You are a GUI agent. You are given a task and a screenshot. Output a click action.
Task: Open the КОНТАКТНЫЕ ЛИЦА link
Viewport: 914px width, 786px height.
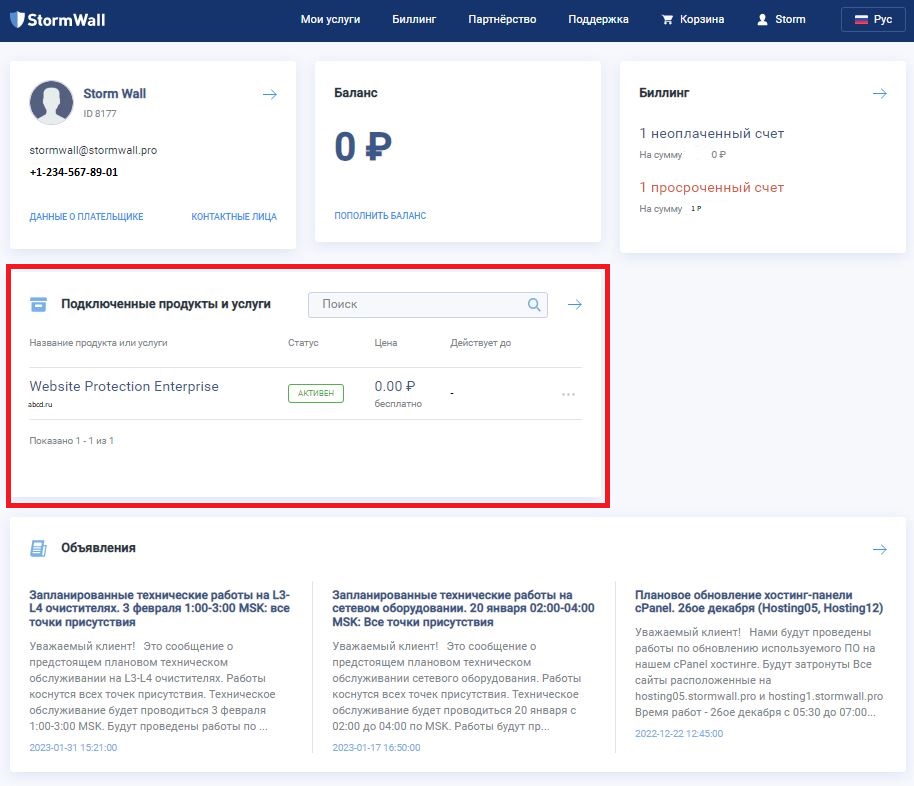point(234,216)
